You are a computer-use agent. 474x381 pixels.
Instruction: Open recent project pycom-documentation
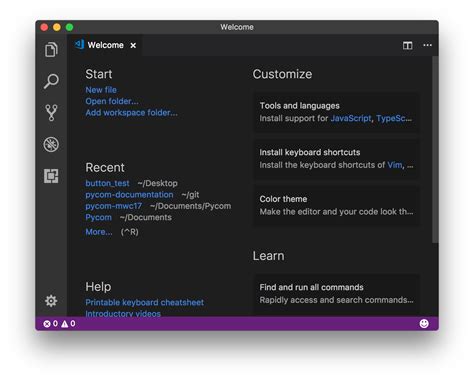click(x=129, y=195)
